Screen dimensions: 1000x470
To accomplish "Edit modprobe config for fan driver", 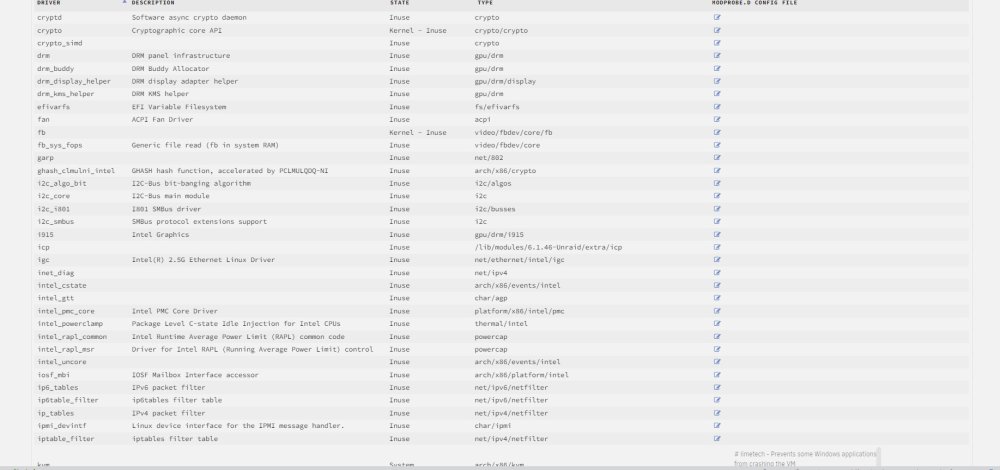I will 717,119.
